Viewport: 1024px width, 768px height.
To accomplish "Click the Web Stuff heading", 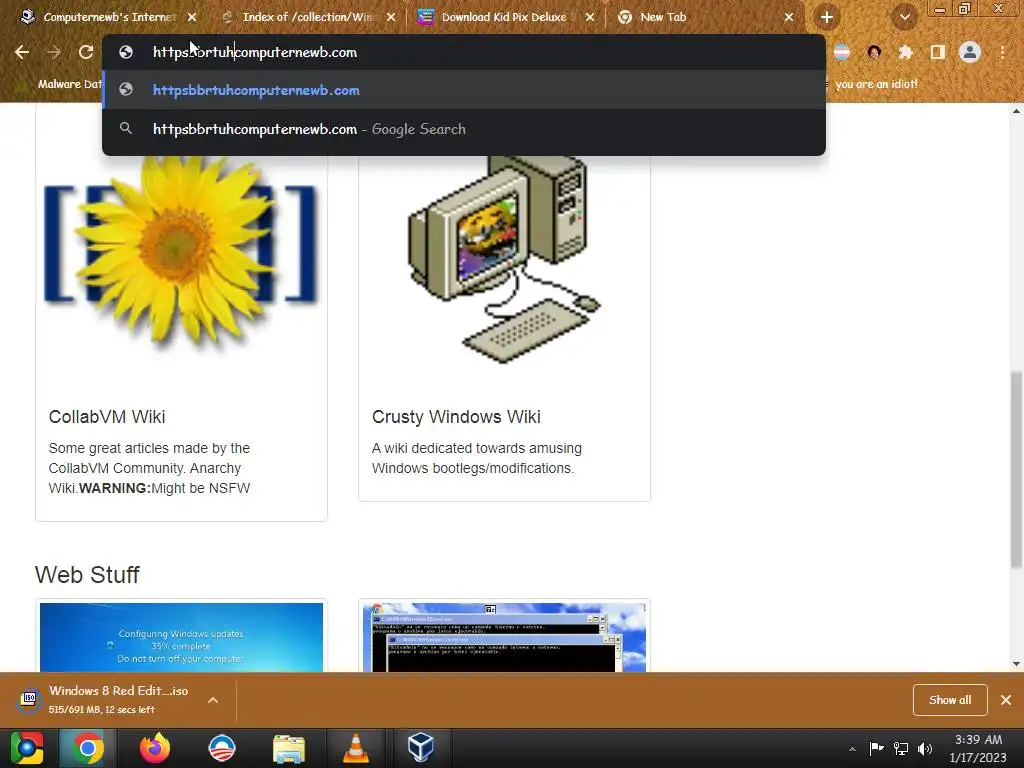I will click(x=87, y=575).
